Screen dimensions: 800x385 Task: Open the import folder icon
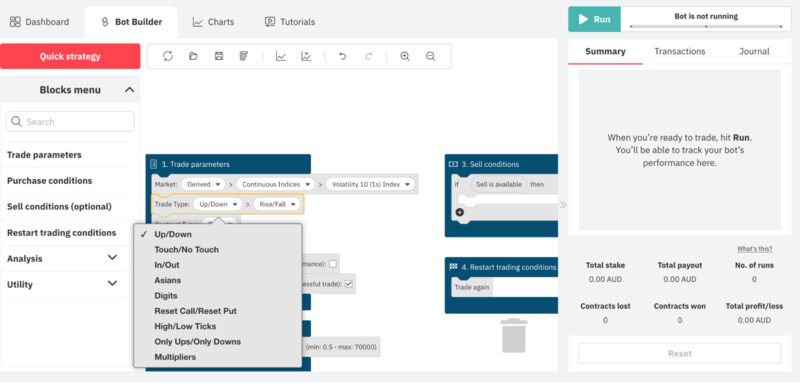[193, 57]
